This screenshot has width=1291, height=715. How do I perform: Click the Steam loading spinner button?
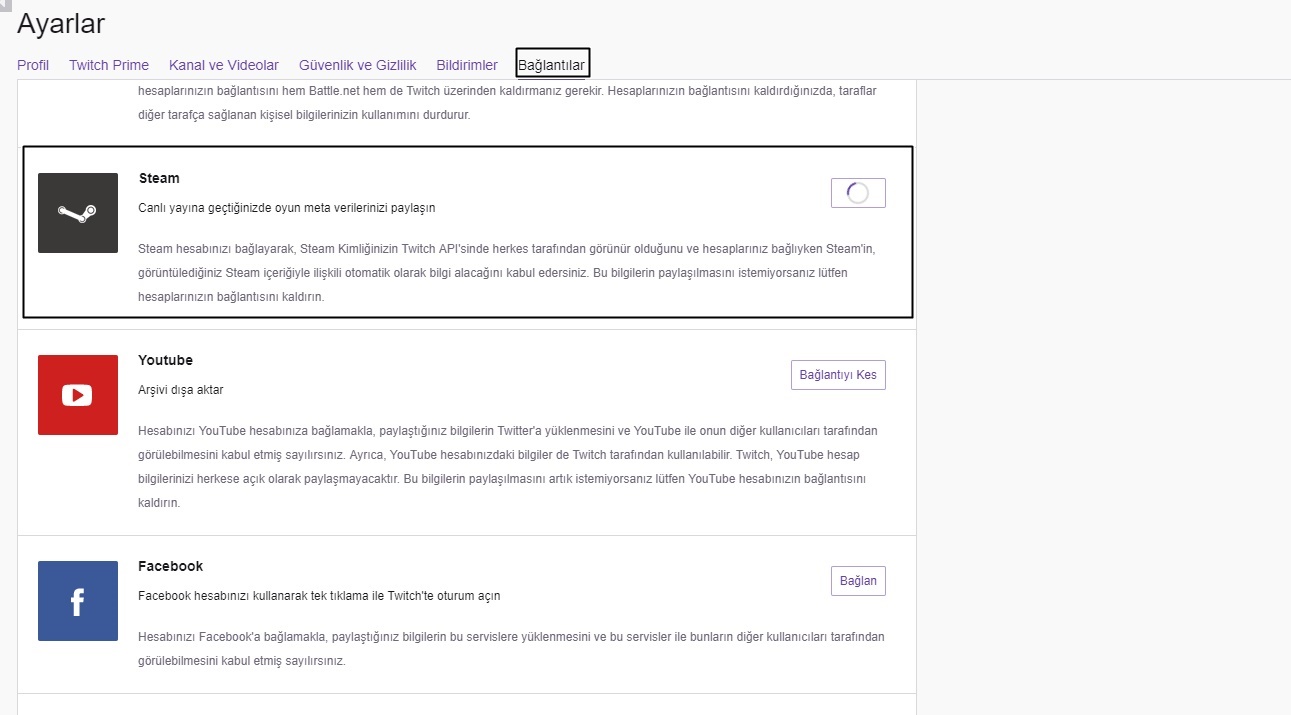click(858, 193)
